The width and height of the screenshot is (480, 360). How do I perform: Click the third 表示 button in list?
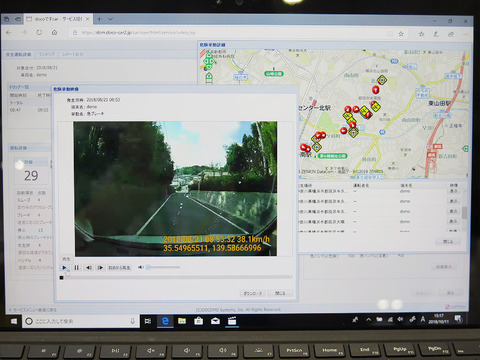453,211
